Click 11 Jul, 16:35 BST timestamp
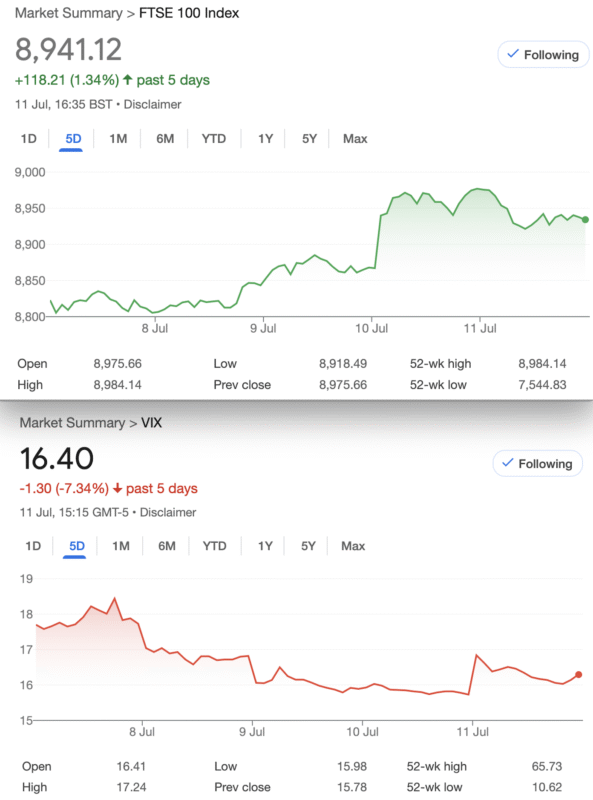This screenshot has width=593, height=800. coord(63,105)
